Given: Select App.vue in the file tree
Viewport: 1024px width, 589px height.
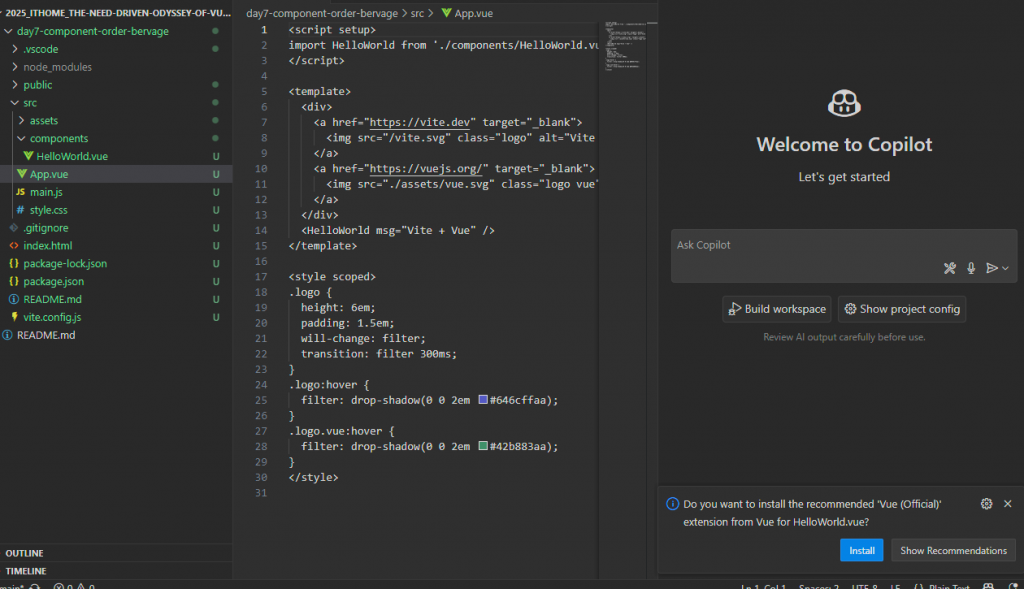Looking at the screenshot, I should click(49, 174).
